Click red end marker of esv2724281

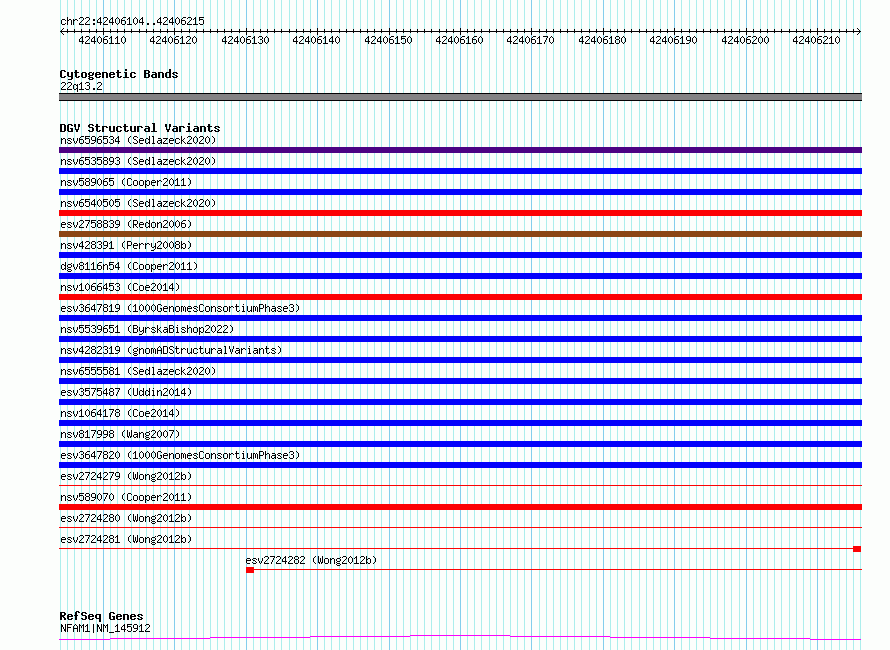click(857, 549)
